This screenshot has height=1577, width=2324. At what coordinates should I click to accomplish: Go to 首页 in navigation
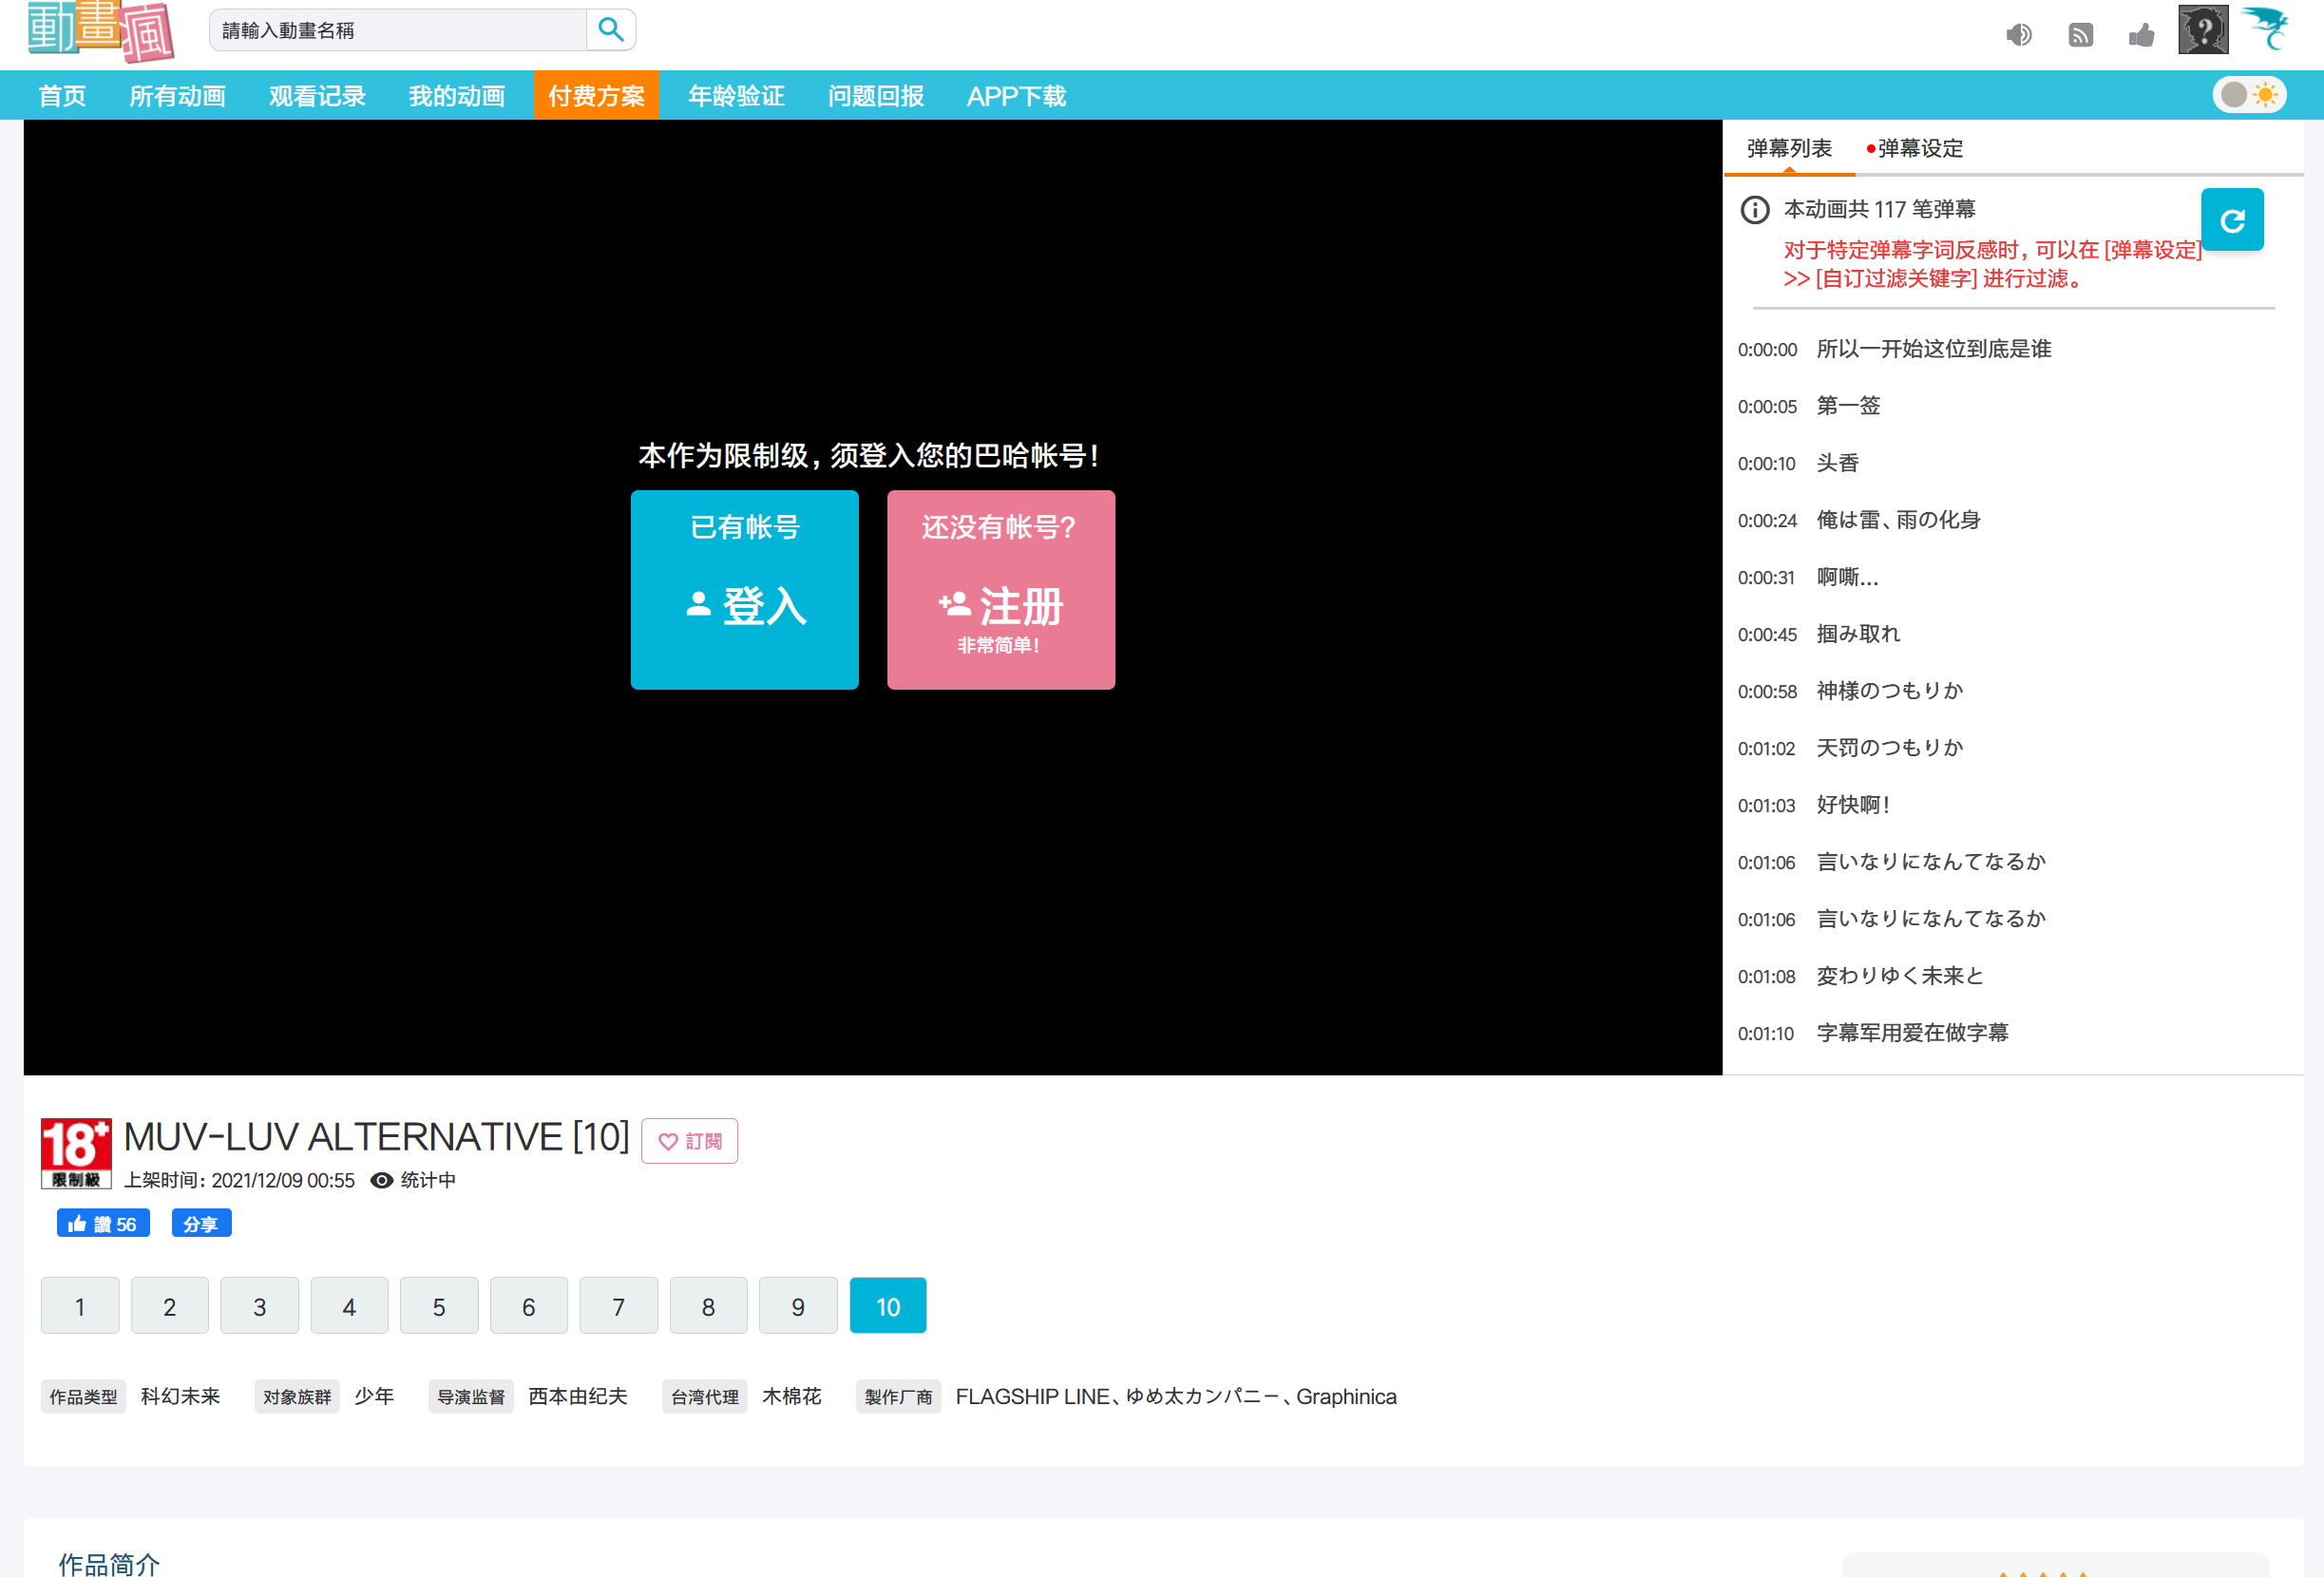point(62,96)
